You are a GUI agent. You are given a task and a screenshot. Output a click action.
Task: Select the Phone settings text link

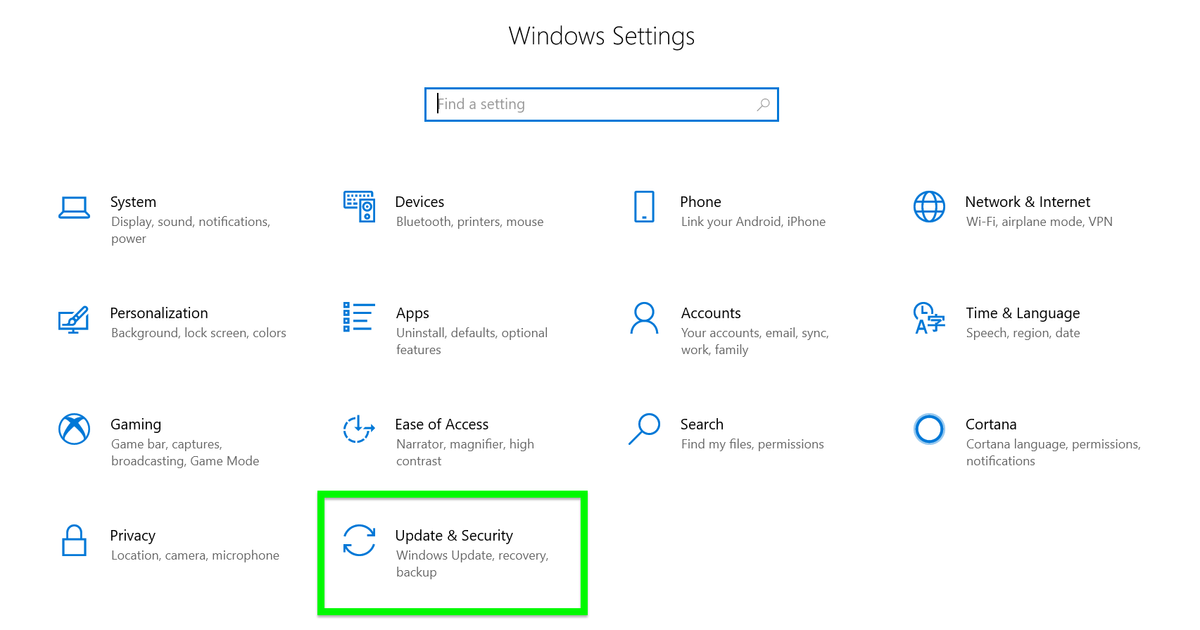pos(700,202)
